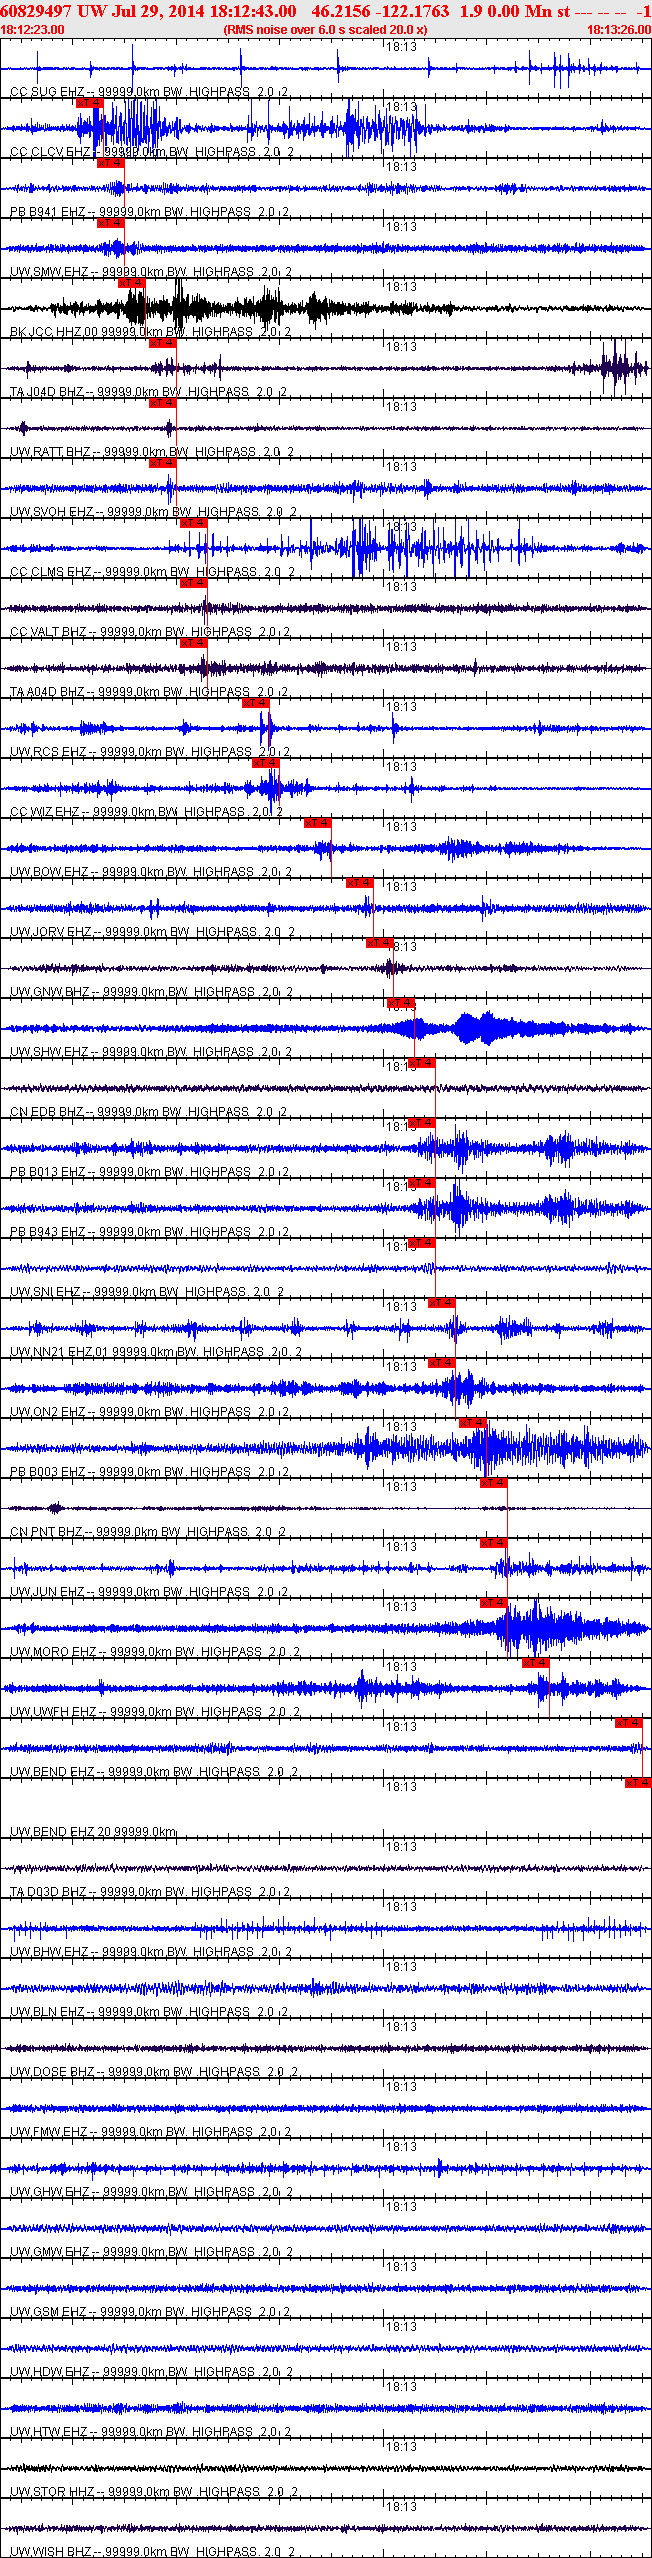Click the longitude value -122.1763
652x2558 pixels.
coord(413,11)
